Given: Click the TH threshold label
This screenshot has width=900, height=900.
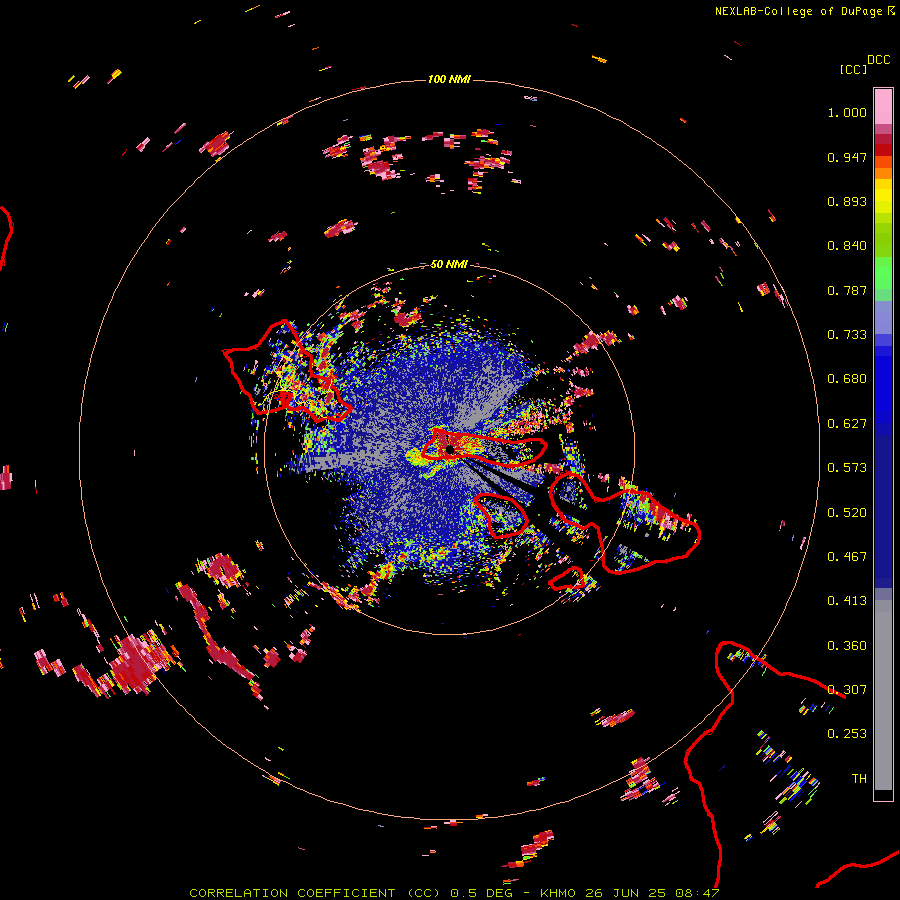Looking at the screenshot, I should coord(859,779).
